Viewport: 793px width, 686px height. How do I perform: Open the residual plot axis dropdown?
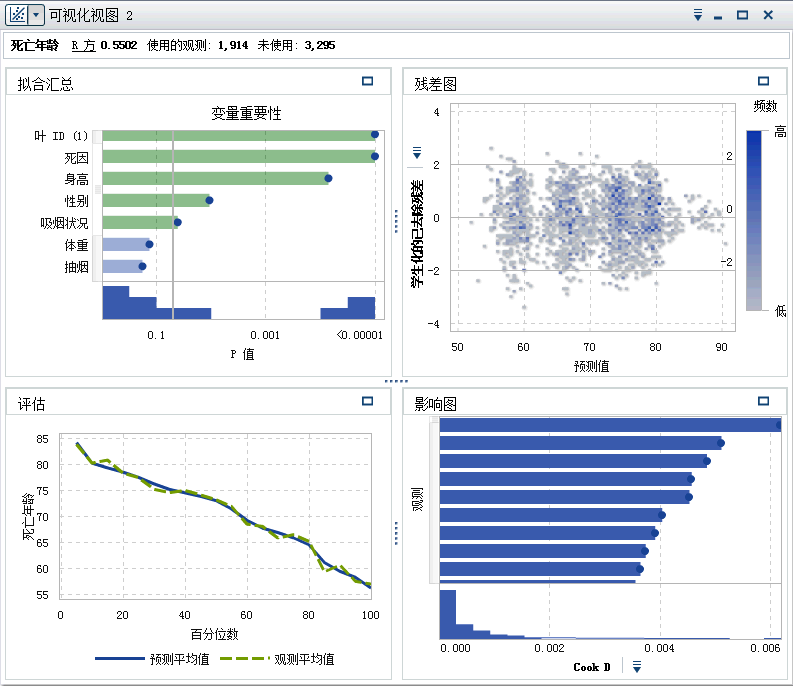(x=418, y=152)
